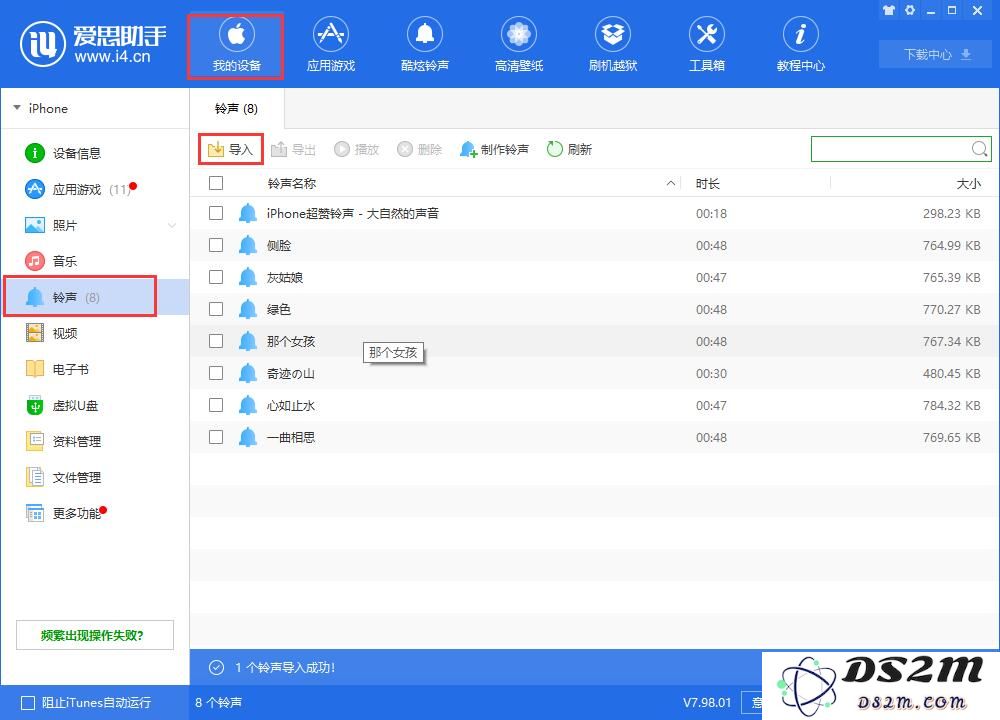Viewport: 1000px width, 720px height.
Task: Check the 绿色 ringtone checkbox
Action: [x=216, y=309]
